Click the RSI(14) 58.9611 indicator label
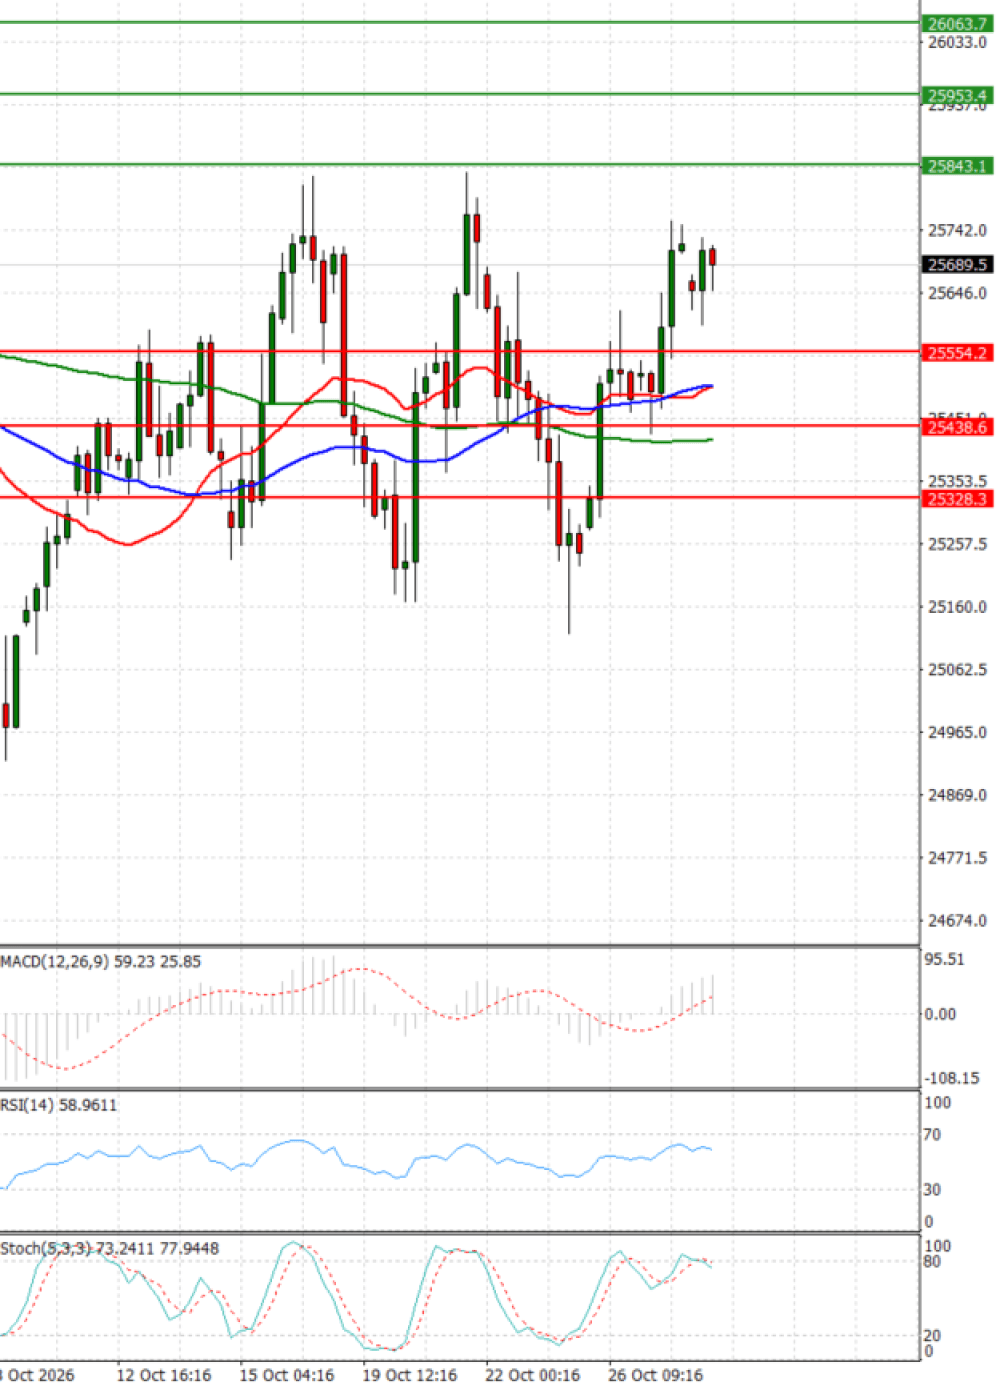The image size is (1000, 1386). tap(58, 1105)
